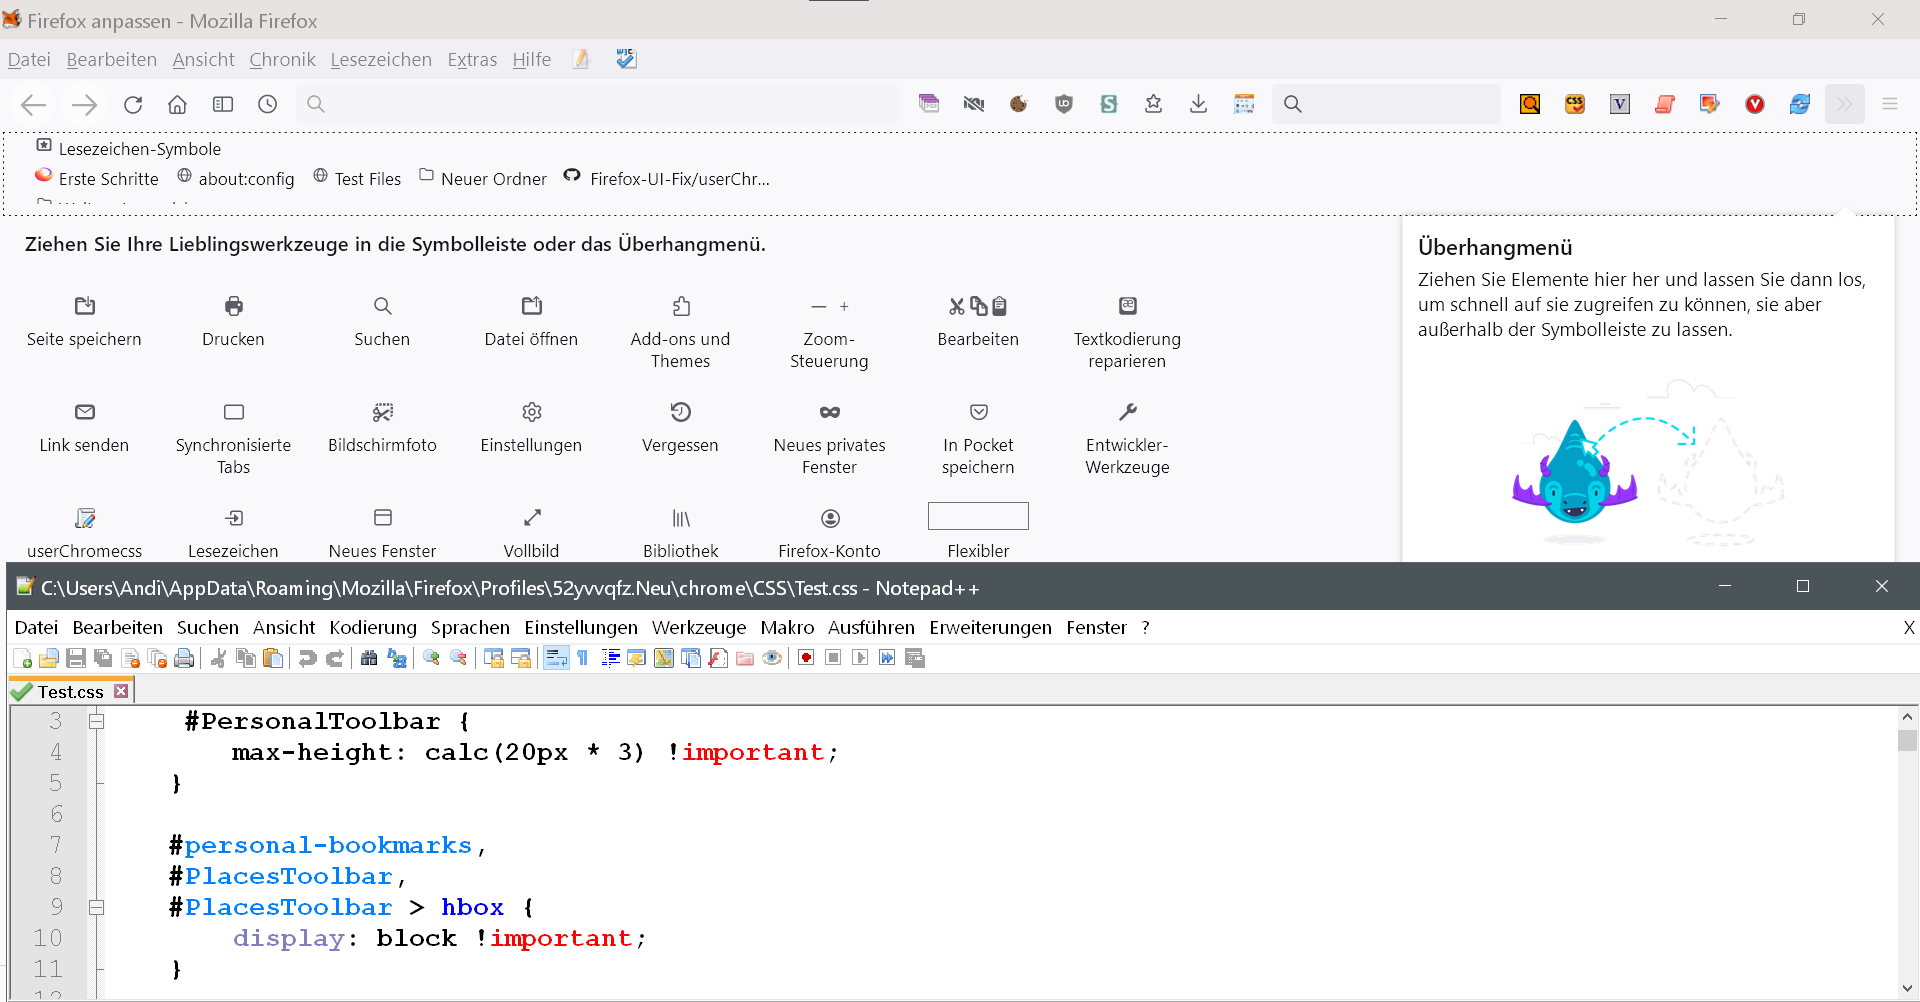Start macro recording in Notepad++

(x=806, y=658)
